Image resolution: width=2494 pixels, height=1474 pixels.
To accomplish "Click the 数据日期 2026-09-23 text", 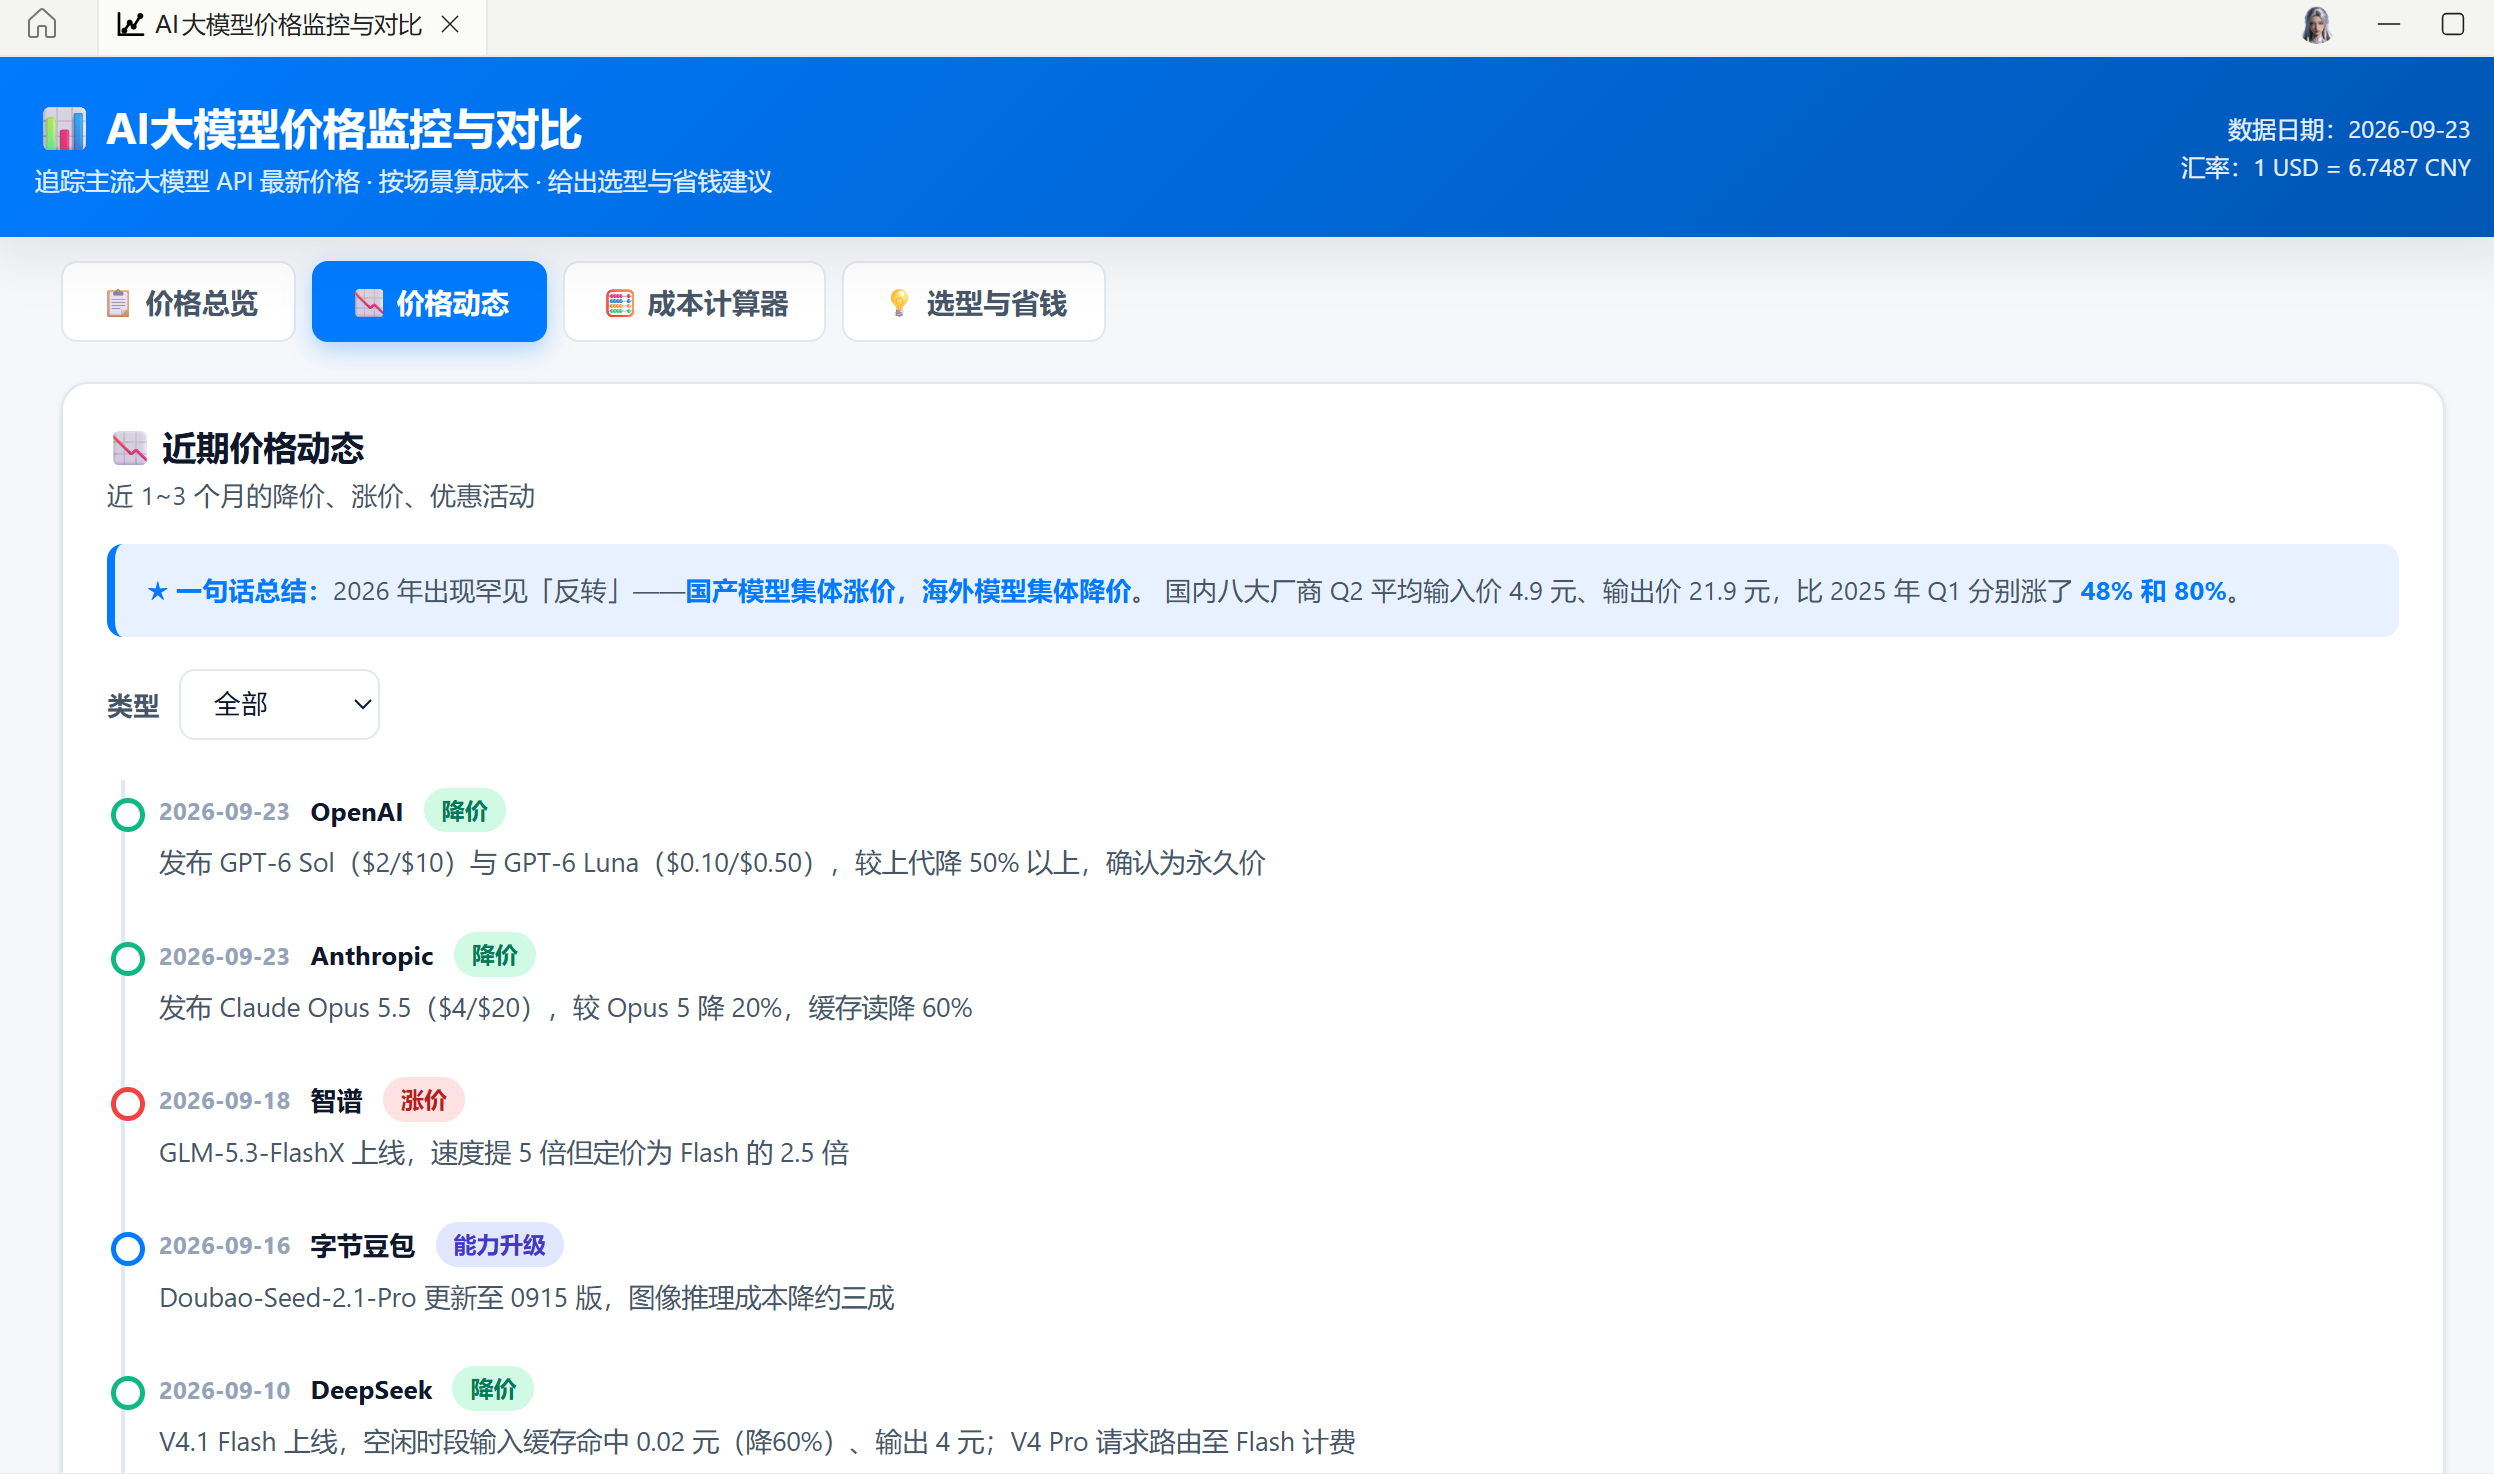I will (x=2348, y=130).
